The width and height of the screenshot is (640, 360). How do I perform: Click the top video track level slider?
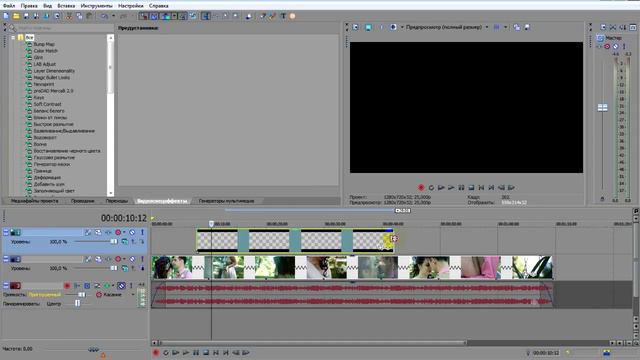tap(114, 242)
